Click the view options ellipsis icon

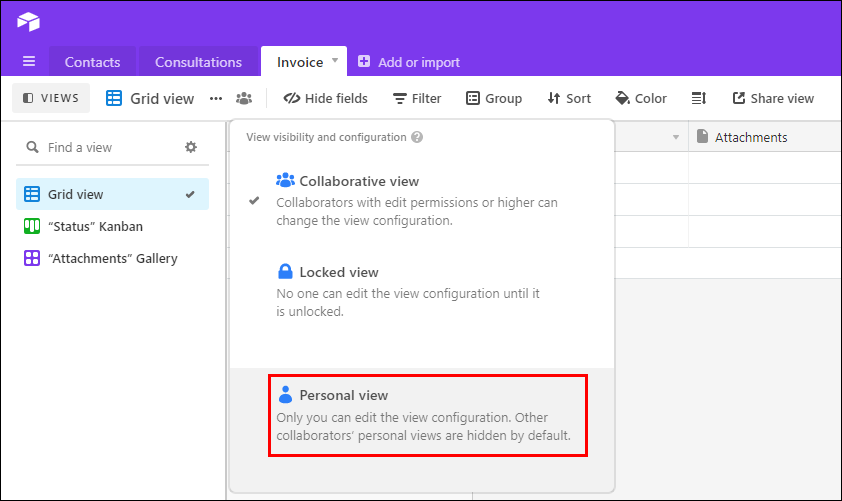(216, 98)
